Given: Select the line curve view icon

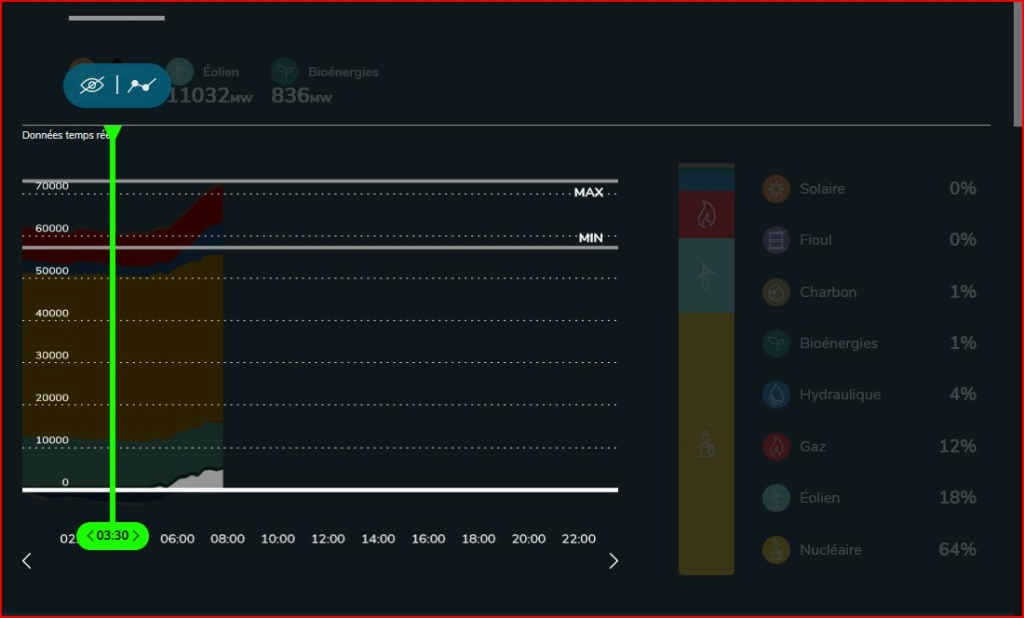Looking at the screenshot, I should 142,85.
